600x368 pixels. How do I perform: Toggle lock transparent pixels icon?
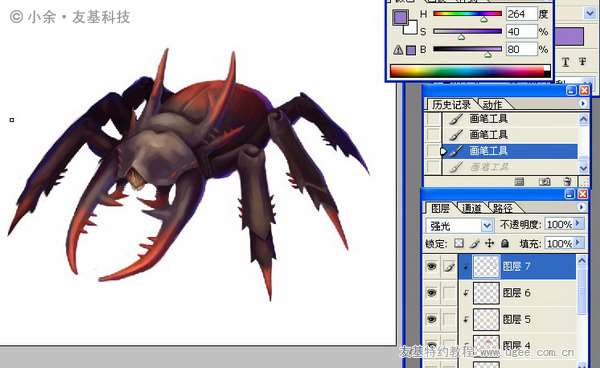[x=458, y=243]
